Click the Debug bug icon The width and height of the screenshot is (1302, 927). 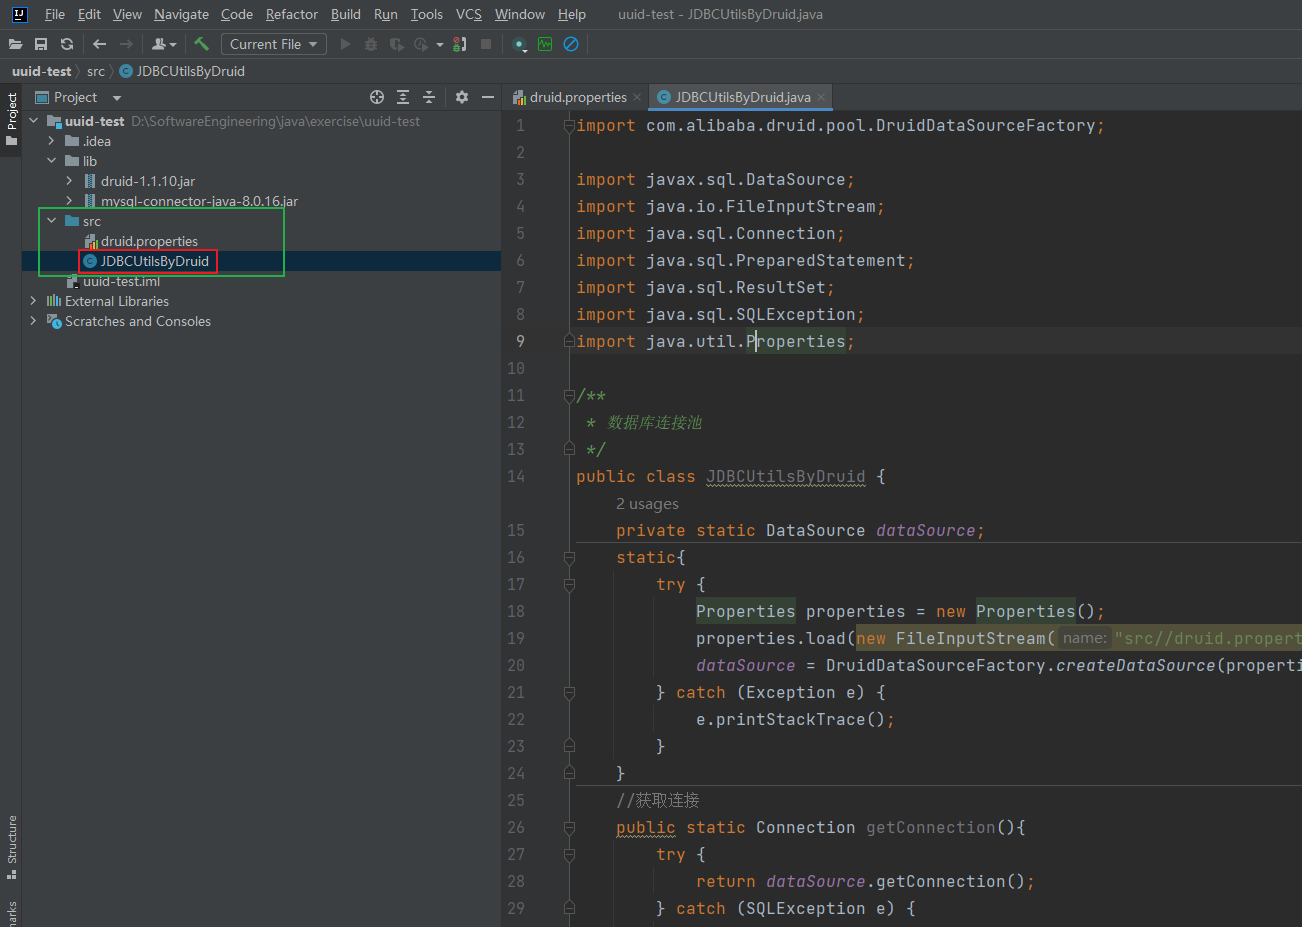pyautogui.click(x=371, y=44)
